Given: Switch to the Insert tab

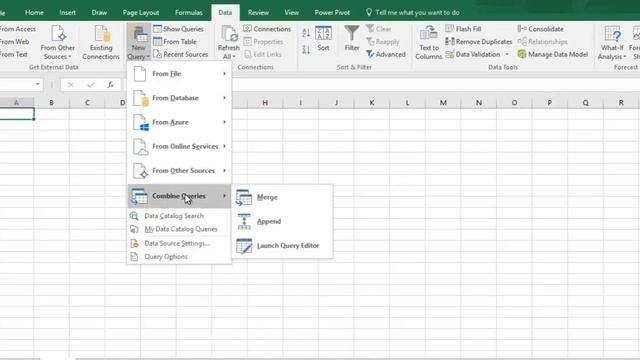Looking at the screenshot, I should [x=67, y=13].
